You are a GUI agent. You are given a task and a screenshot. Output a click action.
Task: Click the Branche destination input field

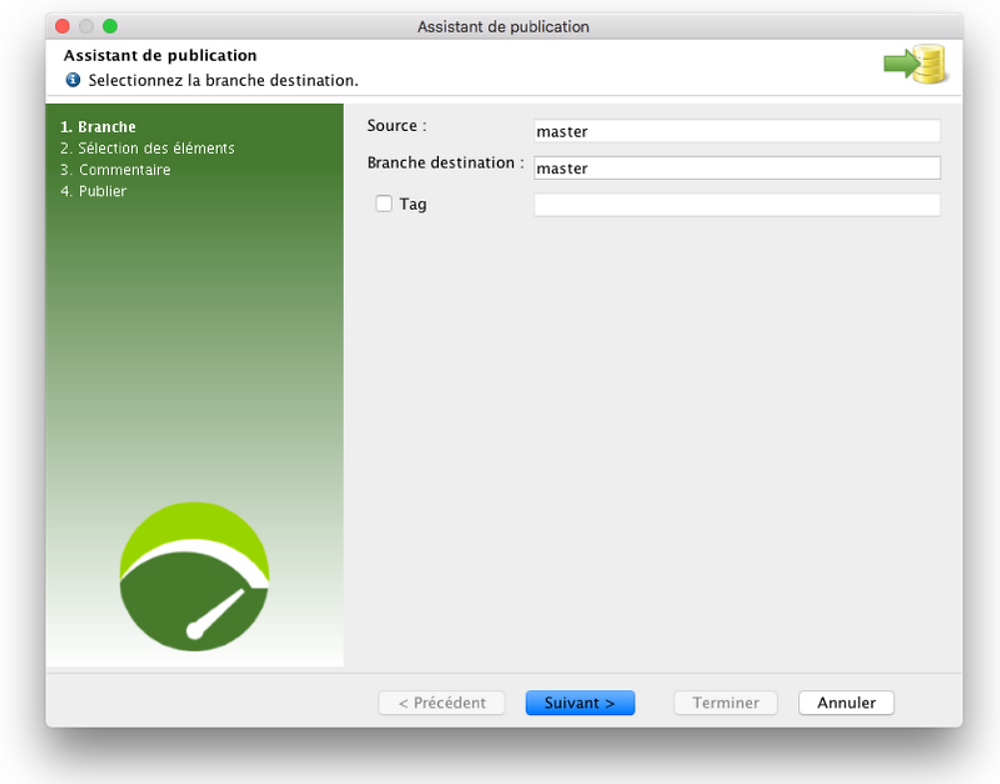click(x=737, y=168)
